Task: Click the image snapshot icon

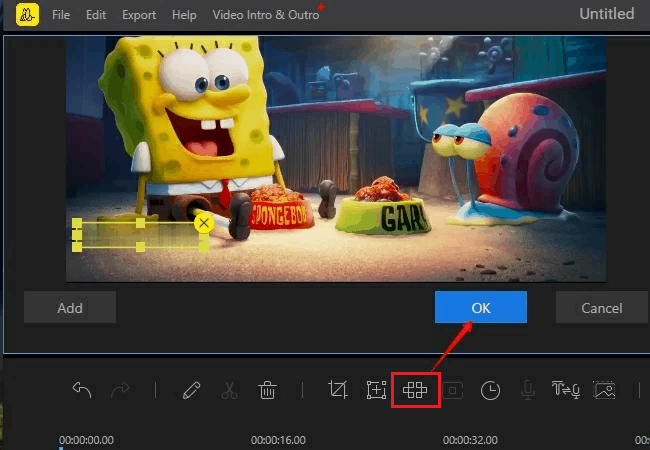Action: [x=604, y=390]
